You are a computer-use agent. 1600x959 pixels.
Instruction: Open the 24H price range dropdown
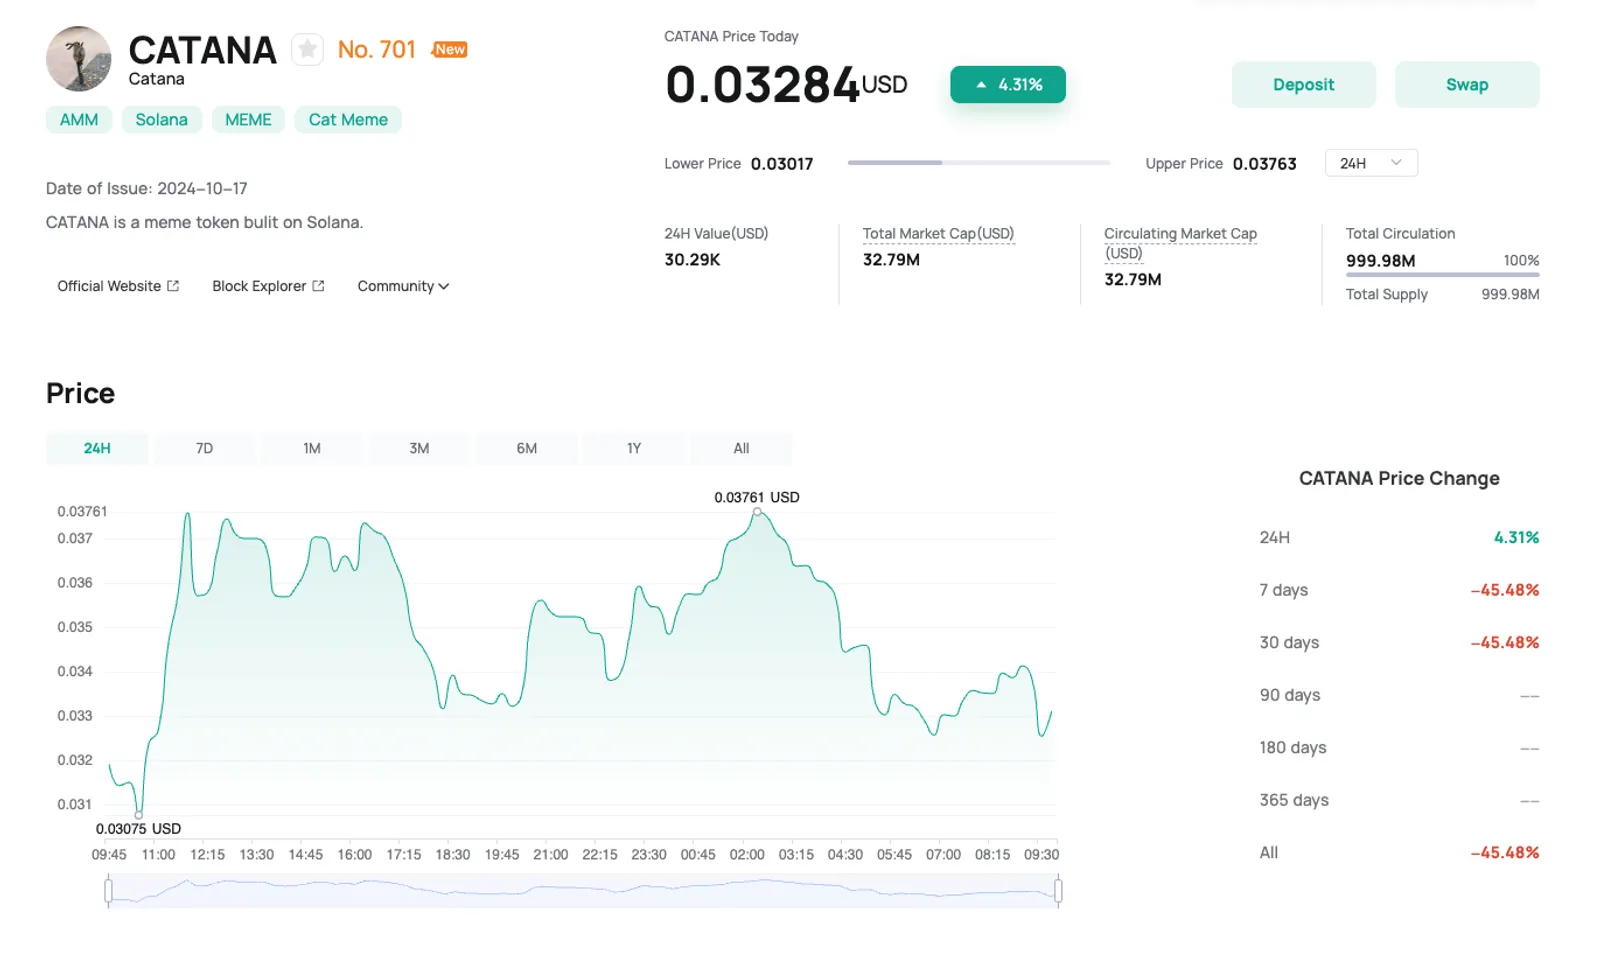tap(1371, 163)
